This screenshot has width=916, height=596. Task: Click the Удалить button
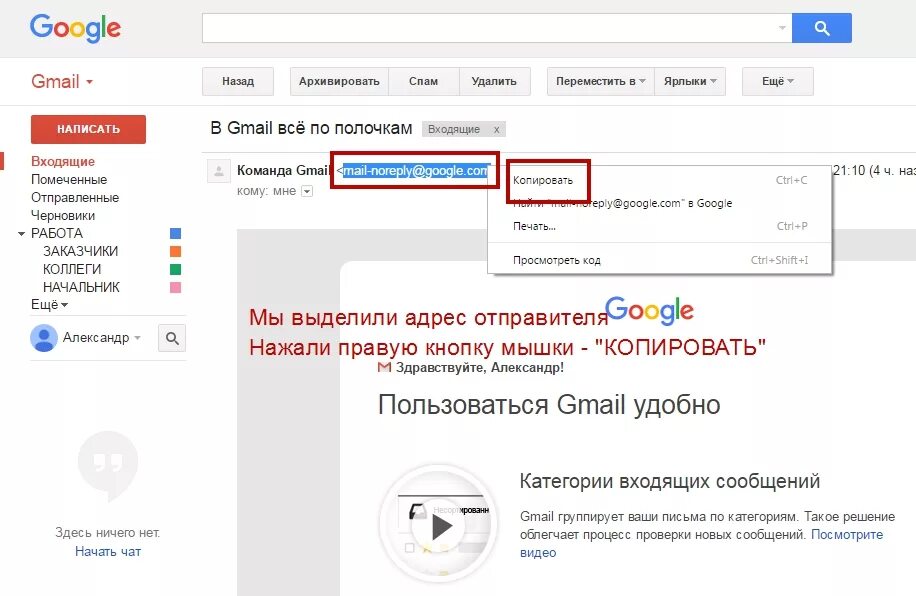click(494, 81)
